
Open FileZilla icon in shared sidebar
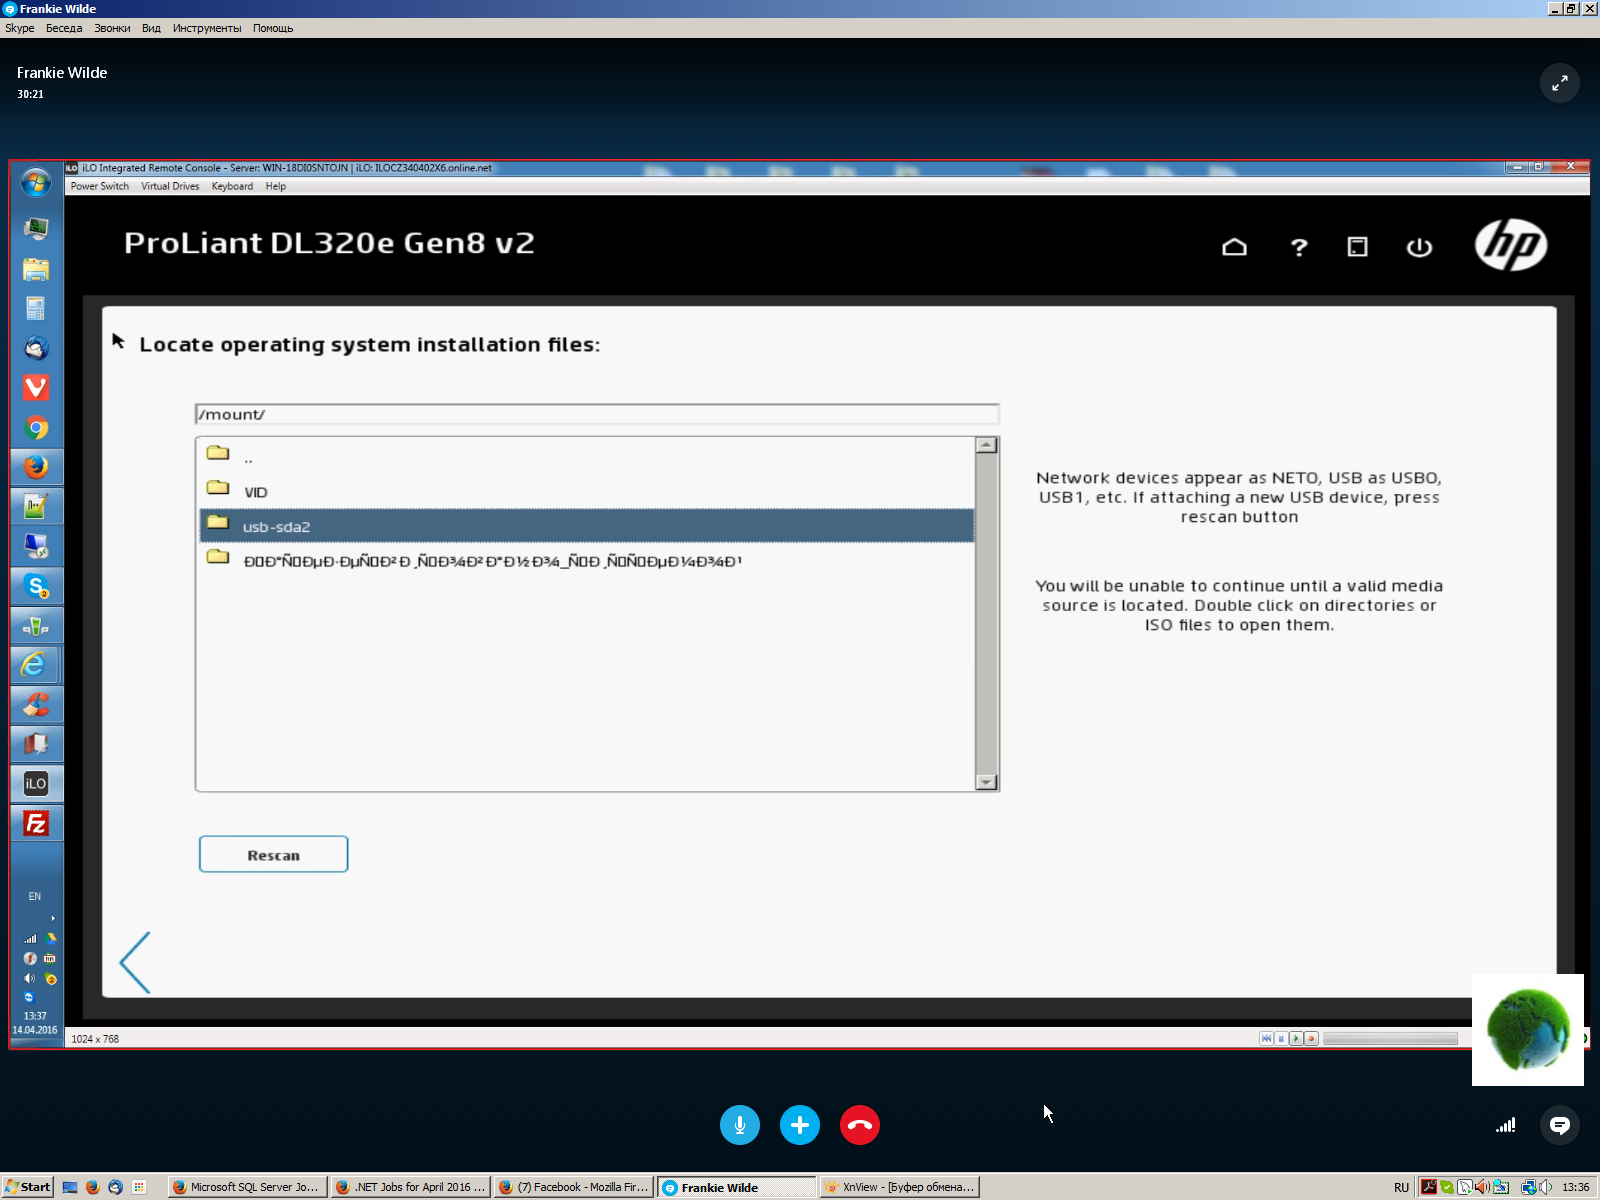36,824
